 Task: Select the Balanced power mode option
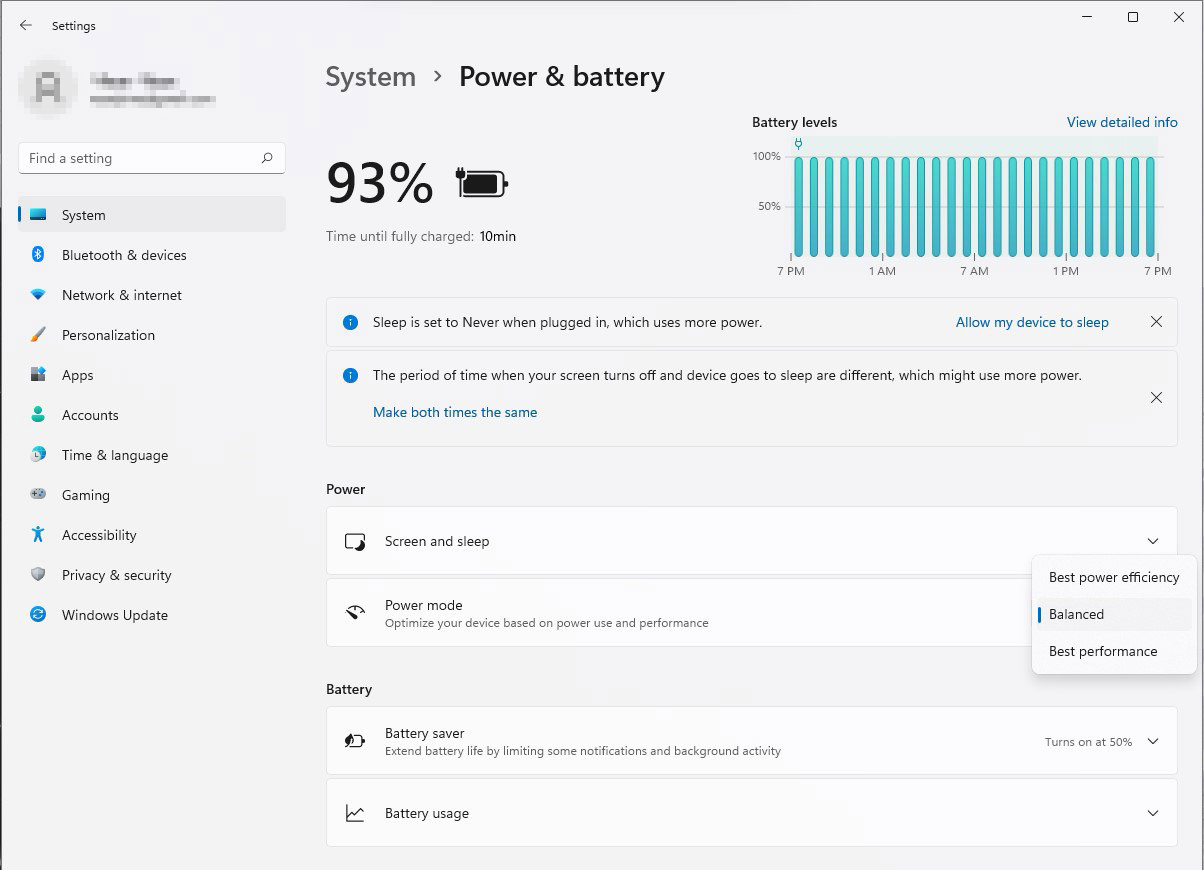point(1114,614)
